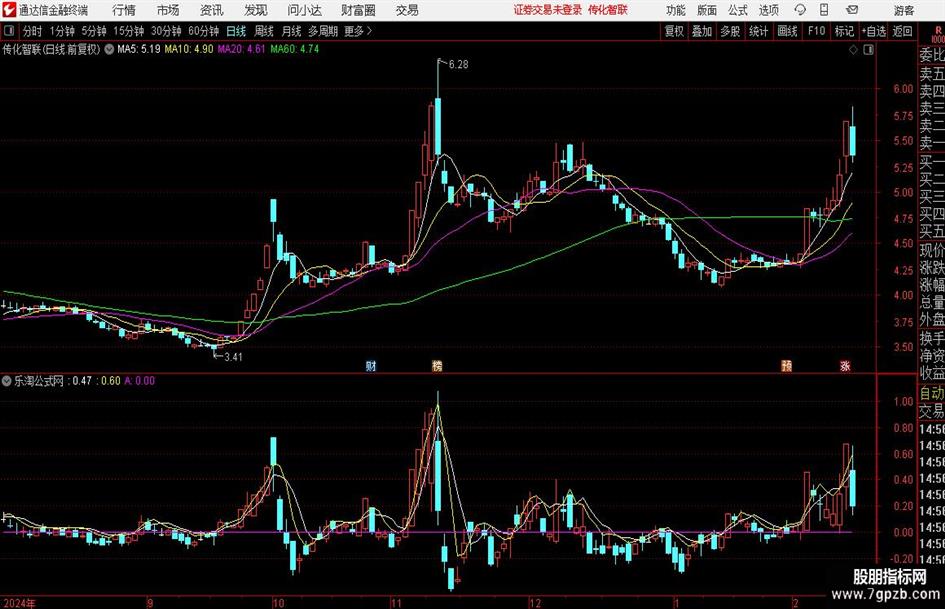The width and height of the screenshot is (945, 609).
Task: Click the customer service headset icon
Action: click(x=800, y=10)
